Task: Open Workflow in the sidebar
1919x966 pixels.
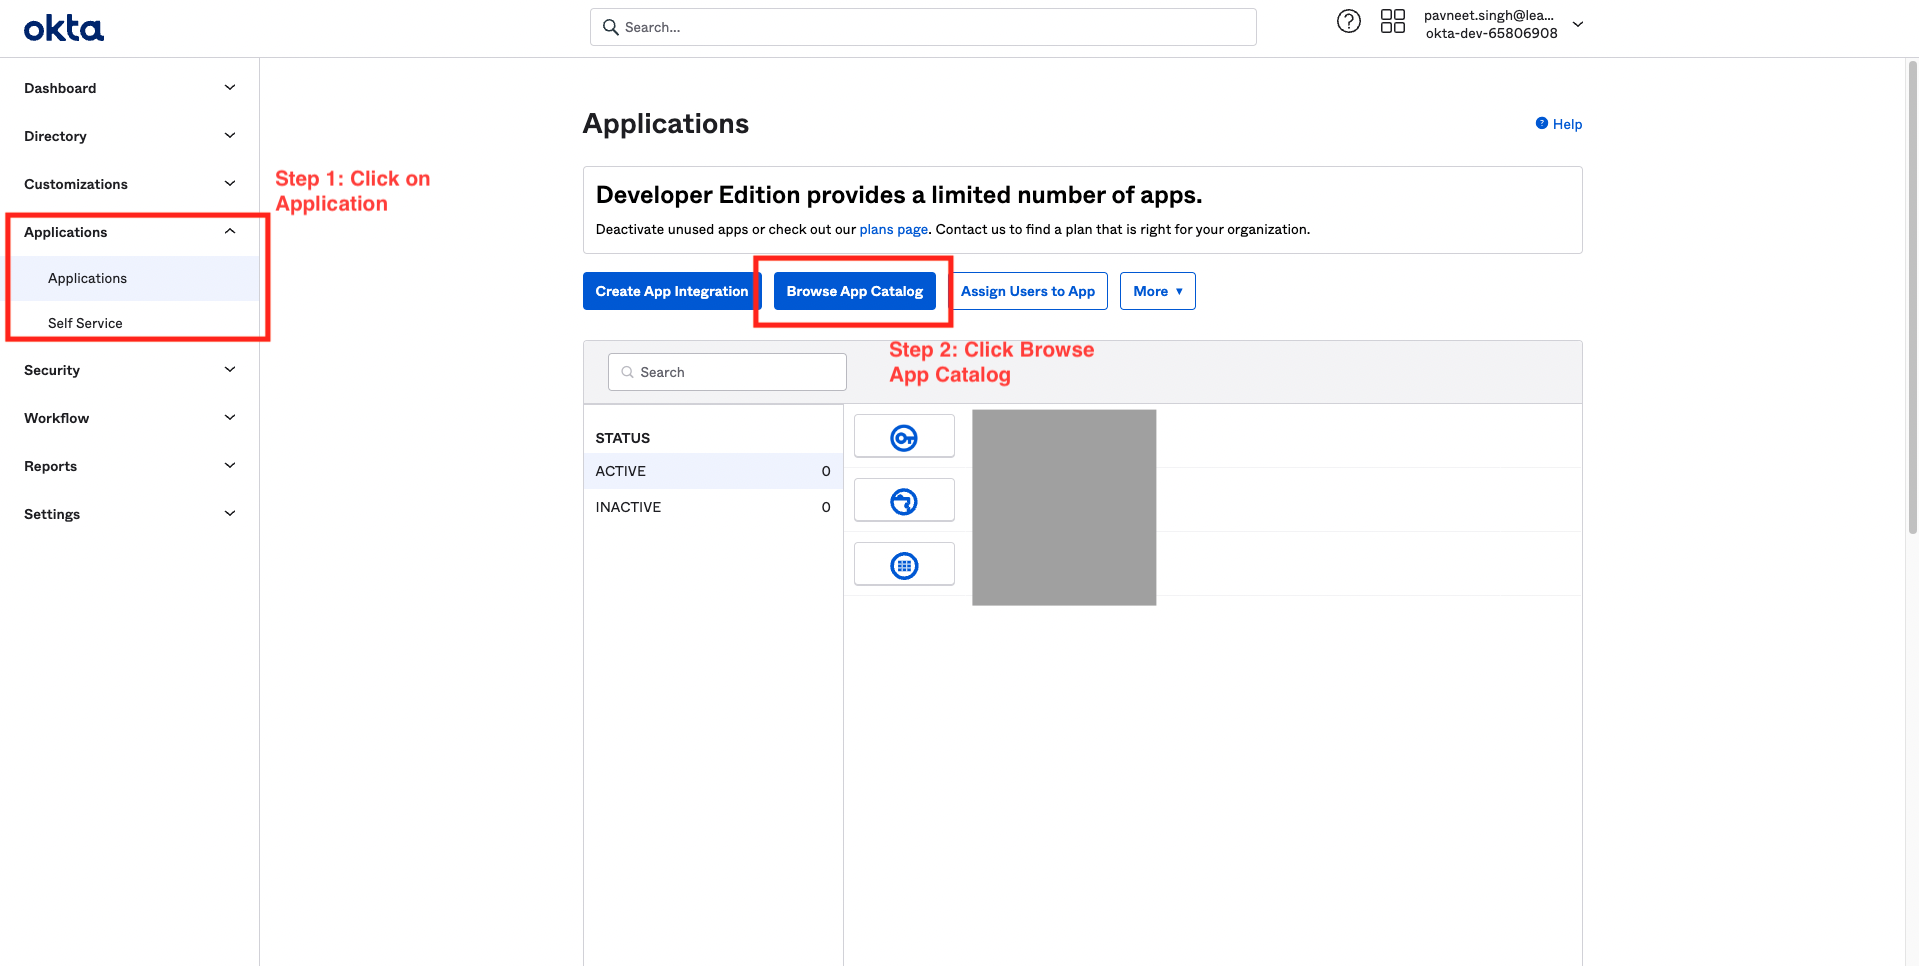Action: click(56, 418)
